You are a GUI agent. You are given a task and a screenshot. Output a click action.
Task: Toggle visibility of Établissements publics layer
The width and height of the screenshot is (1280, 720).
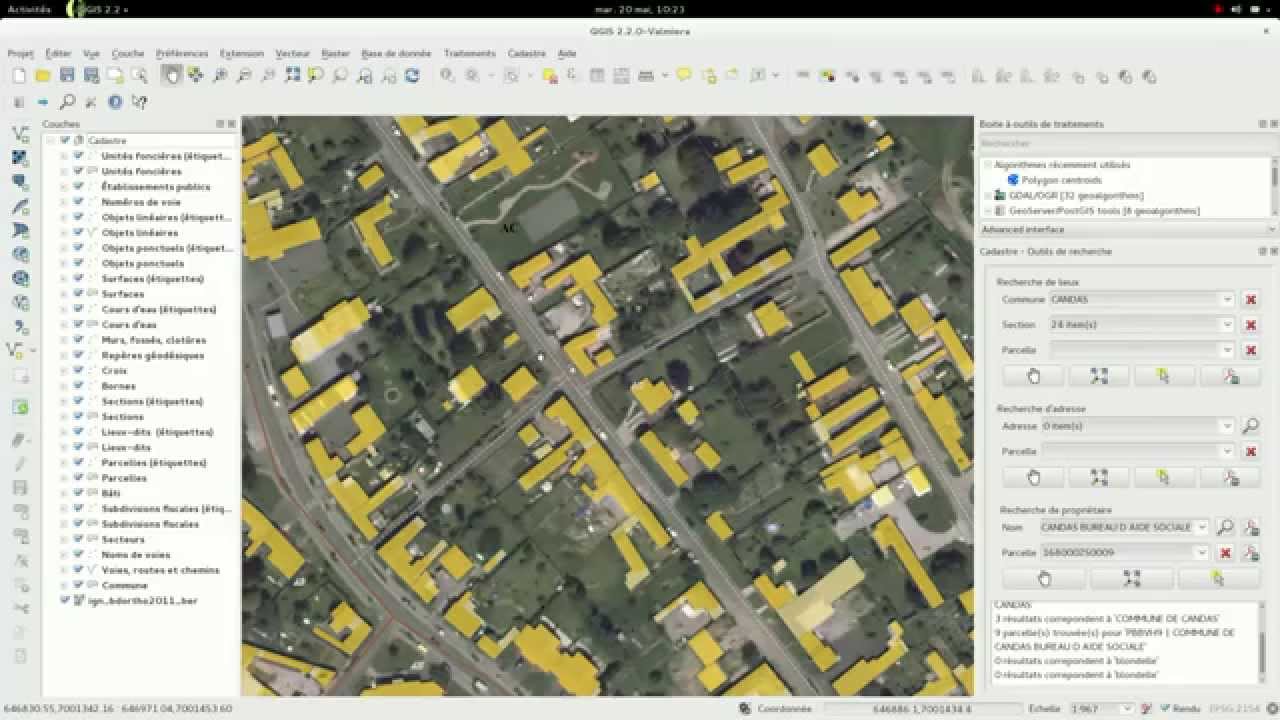click(78, 187)
